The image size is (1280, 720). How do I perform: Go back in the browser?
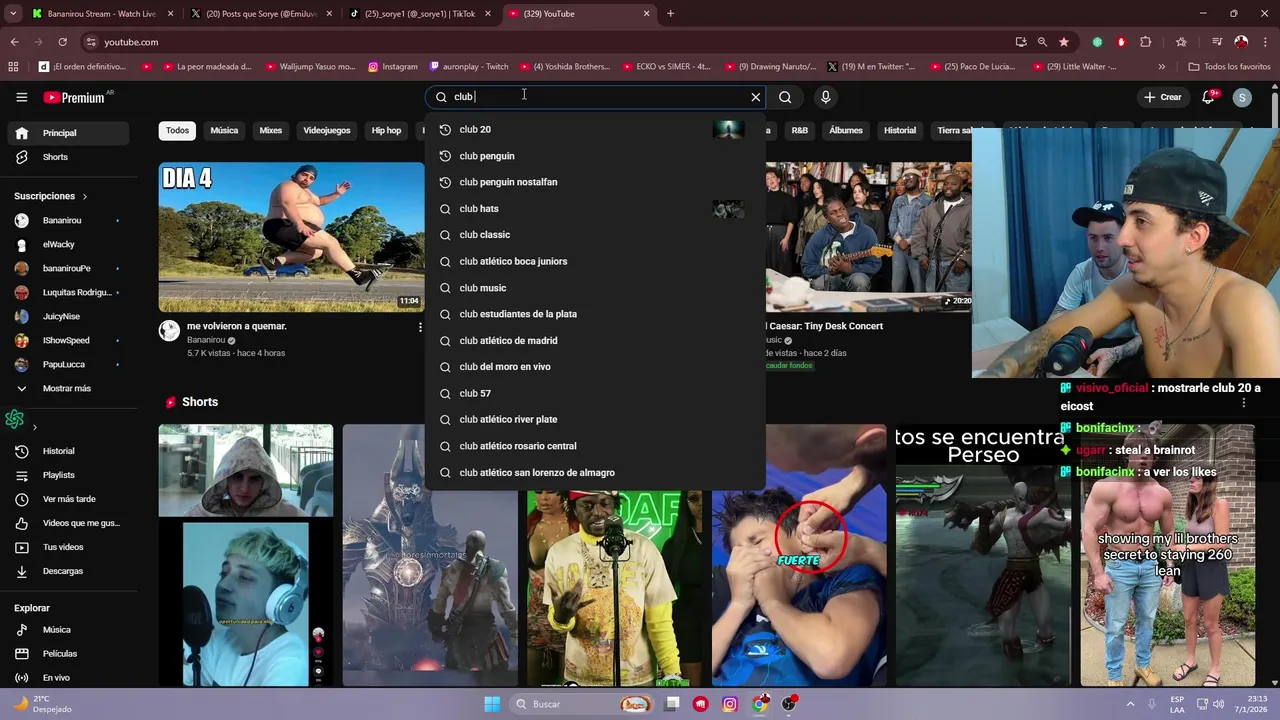coord(14,42)
